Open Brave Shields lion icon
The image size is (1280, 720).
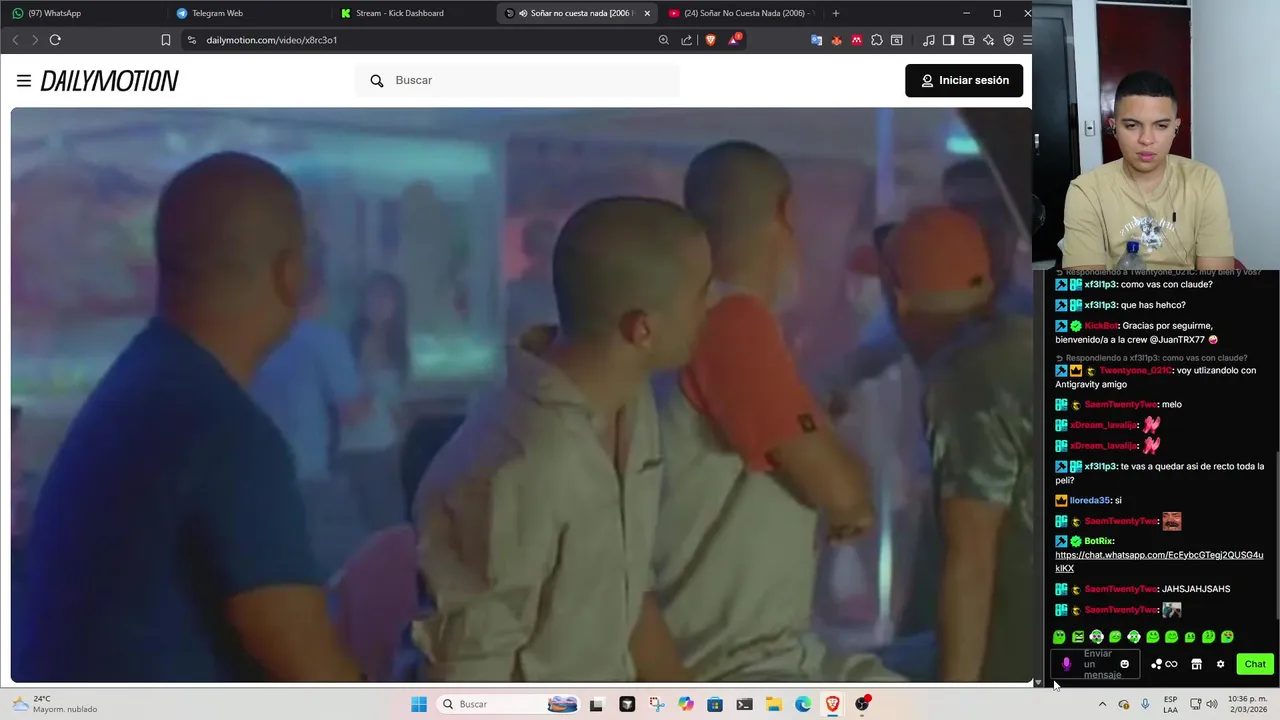(x=711, y=40)
